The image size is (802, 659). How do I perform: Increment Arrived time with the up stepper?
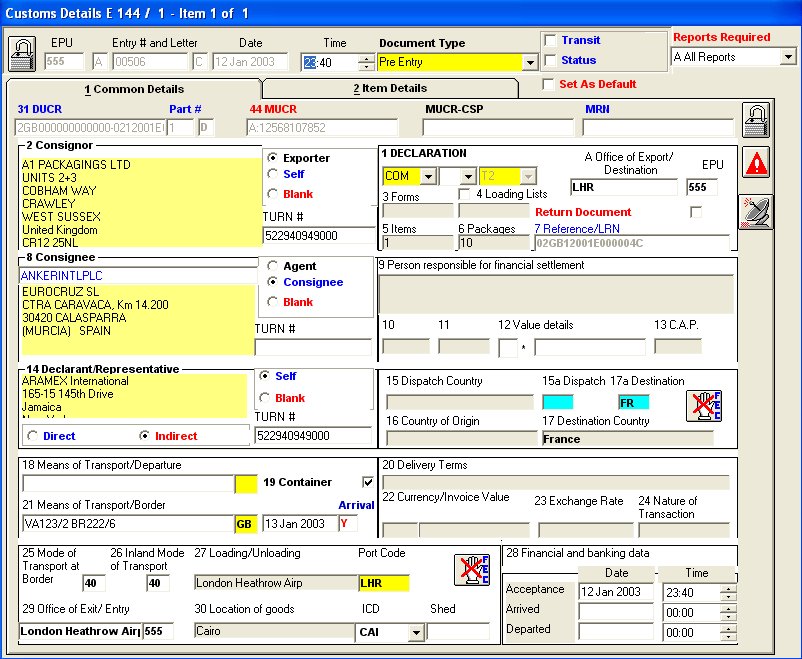pyautogui.click(x=727, y=607)
